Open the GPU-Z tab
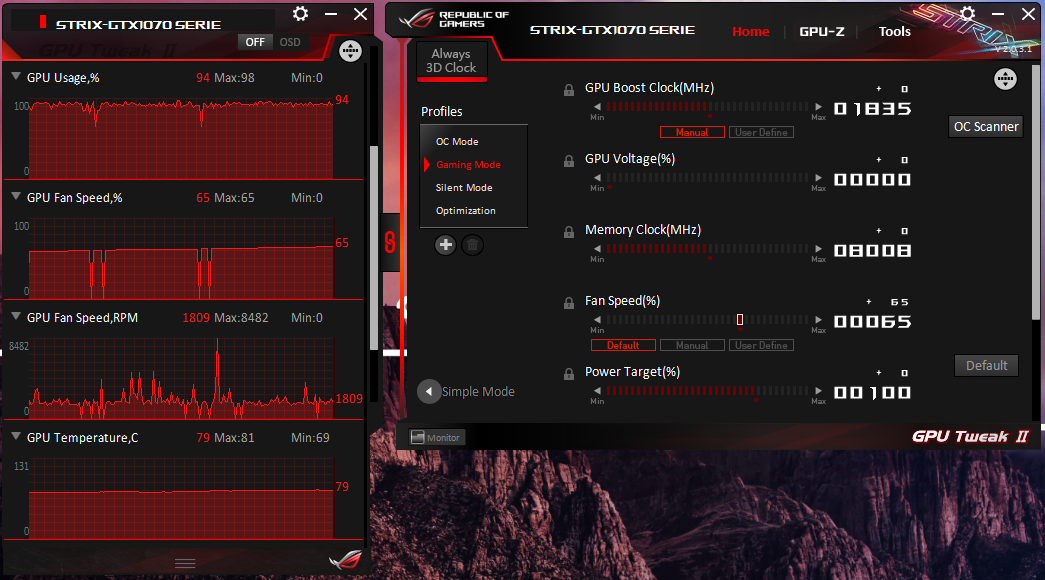 tap(822, 31)
